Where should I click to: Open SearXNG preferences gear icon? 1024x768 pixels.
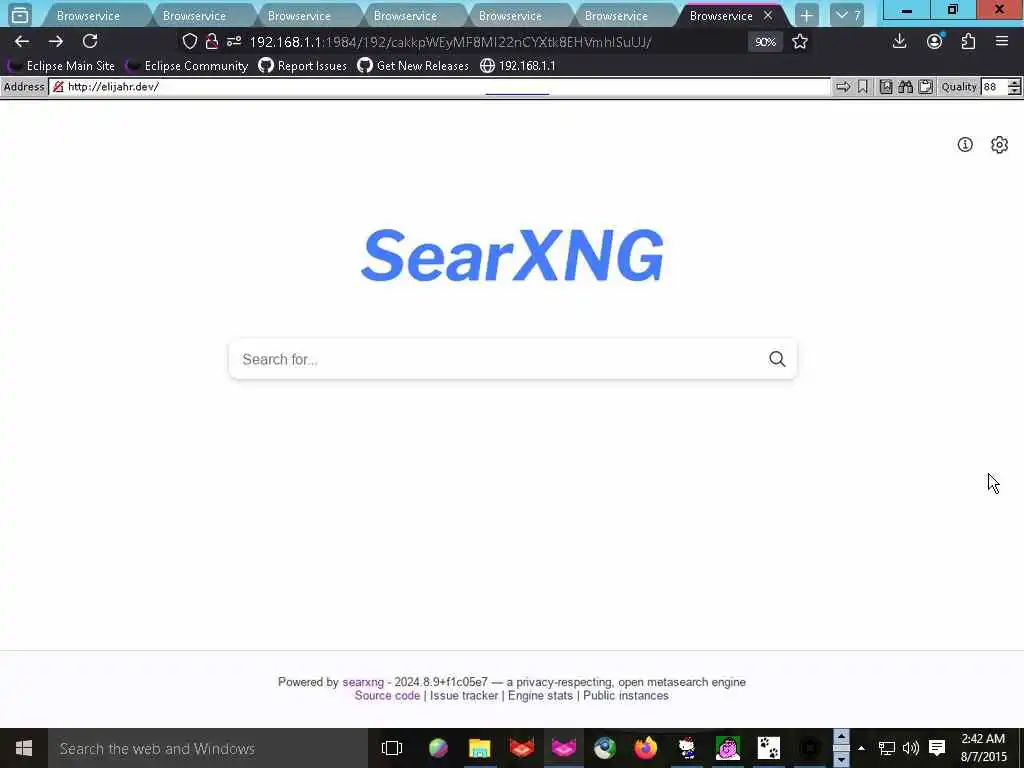(x=999, y=144)
